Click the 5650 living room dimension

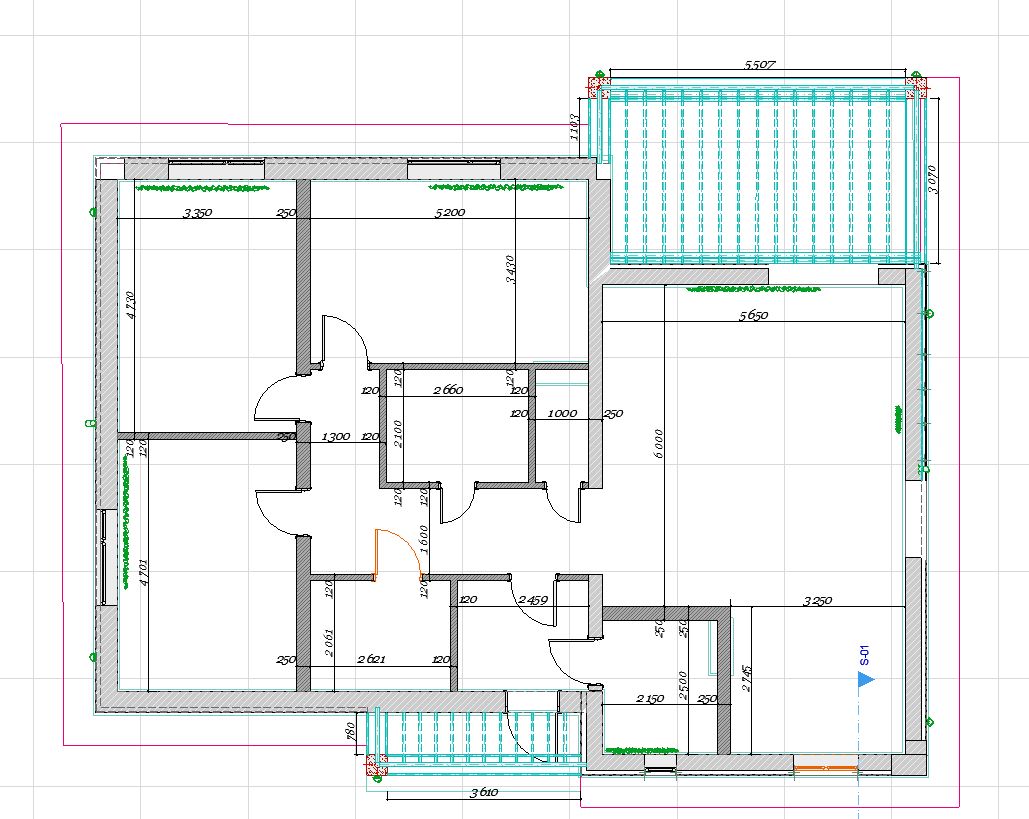[x=753, y=315]
